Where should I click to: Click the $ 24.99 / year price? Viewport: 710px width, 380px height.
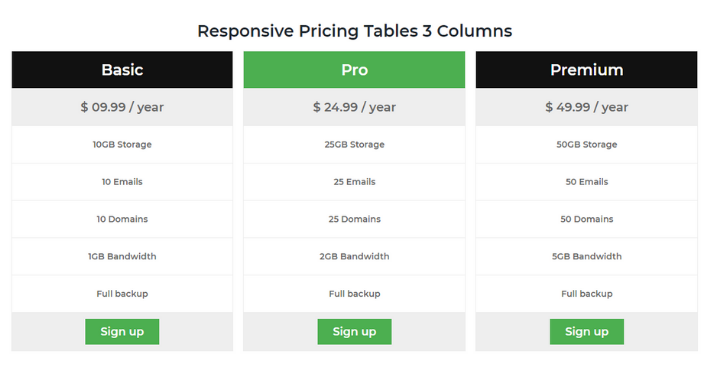(354, 107)
